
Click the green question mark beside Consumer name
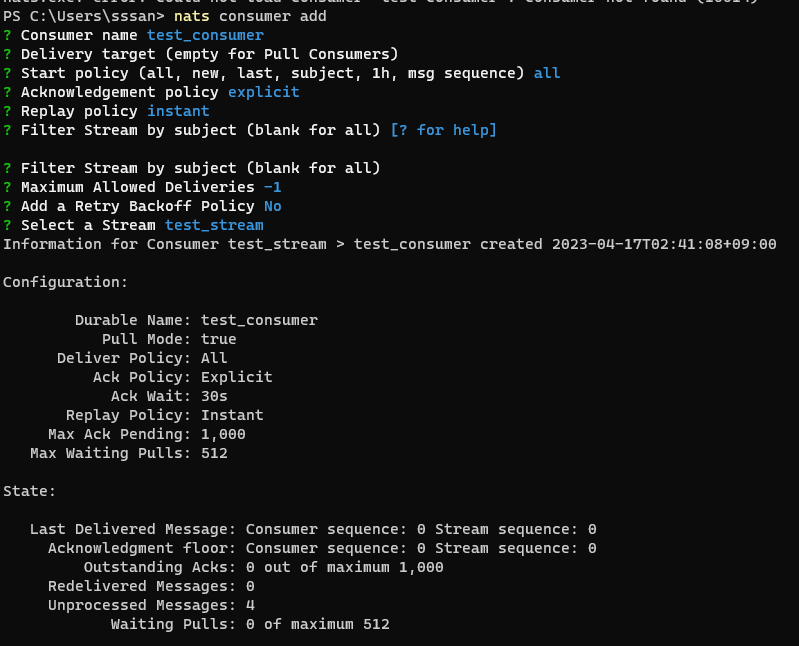click(7, 36)
